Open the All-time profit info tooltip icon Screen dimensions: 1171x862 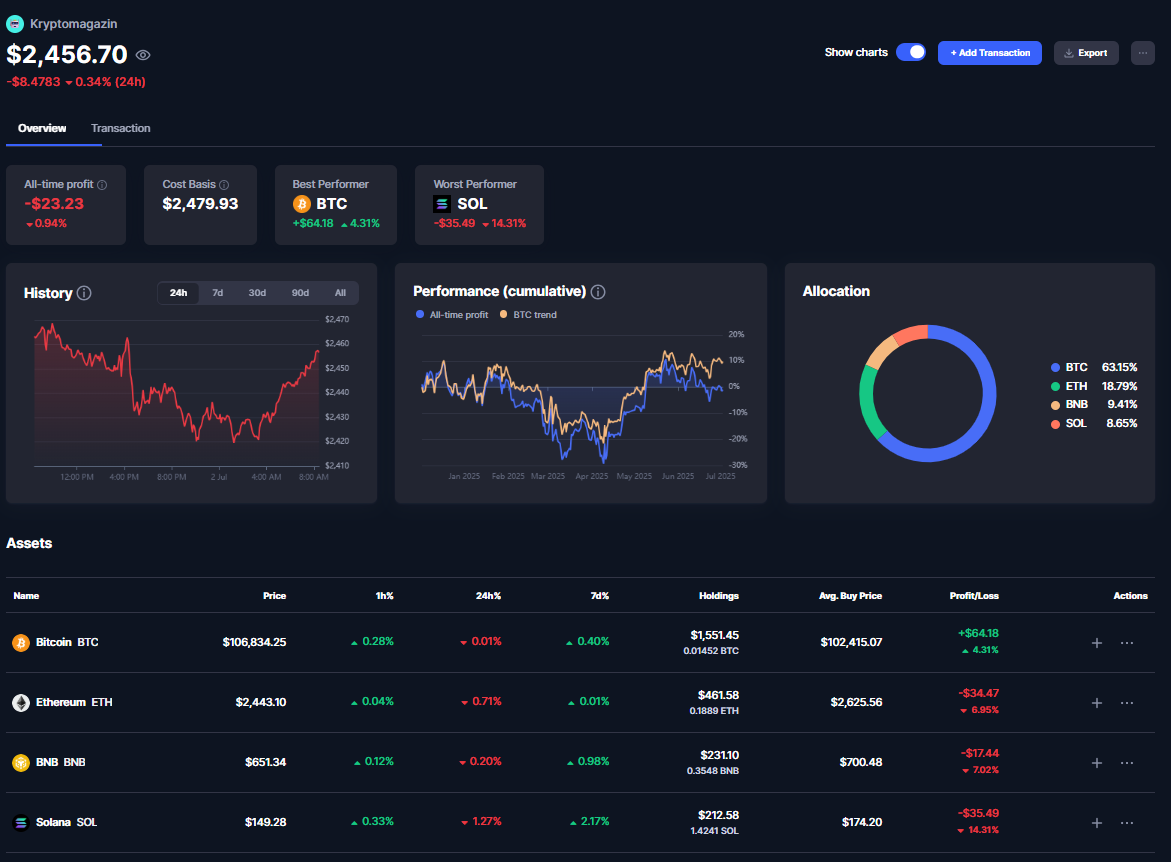(x=102, y=185)
